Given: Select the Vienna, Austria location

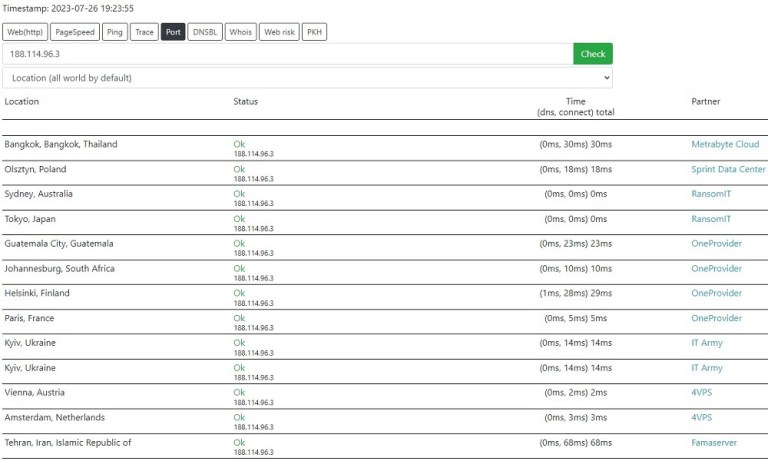Looking at the screenshot, I should (x=34, y=392).
